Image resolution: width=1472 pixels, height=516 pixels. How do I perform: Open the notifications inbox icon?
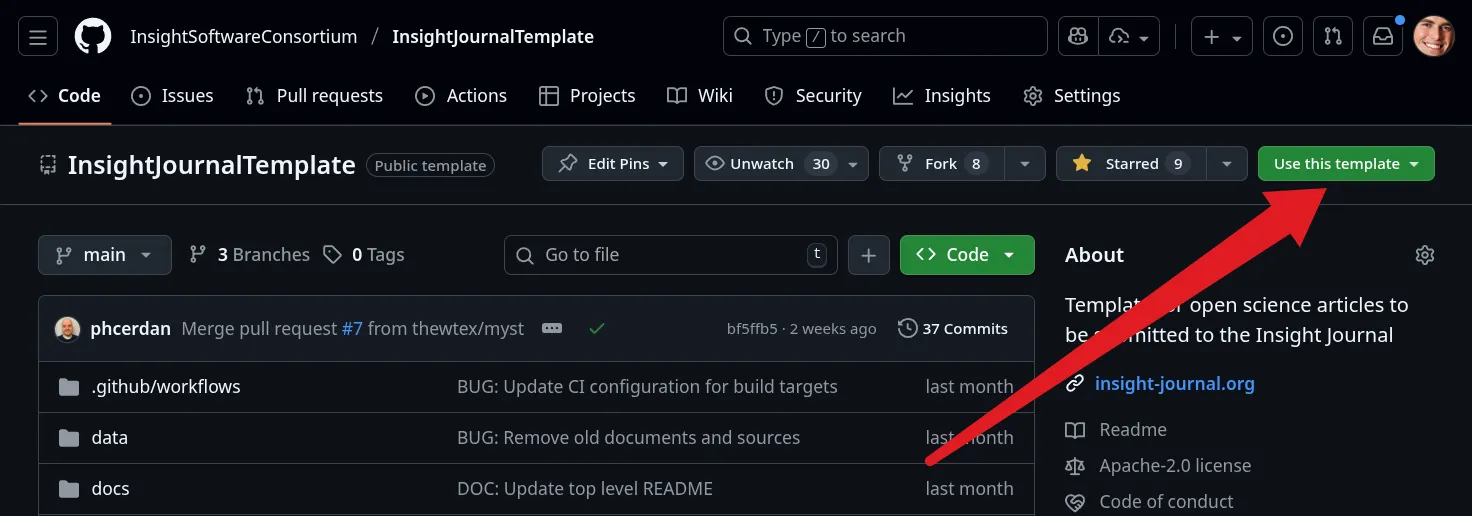pos(1382,37)
